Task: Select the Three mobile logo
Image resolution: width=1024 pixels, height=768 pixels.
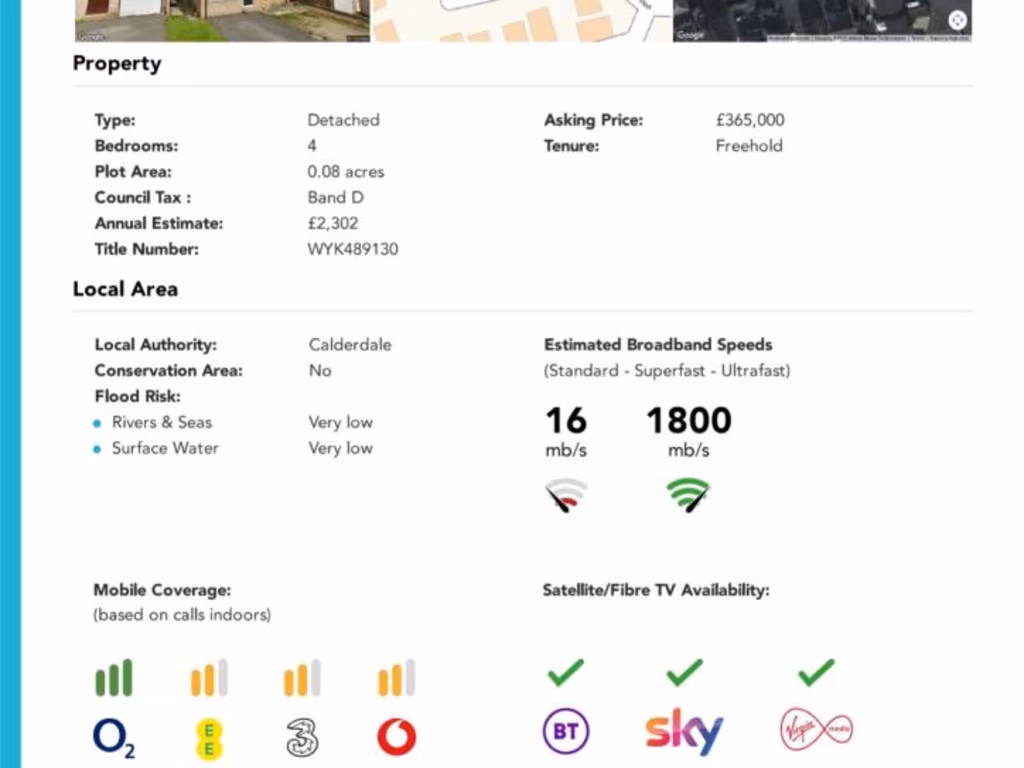Action: click(x=301, y=738)
